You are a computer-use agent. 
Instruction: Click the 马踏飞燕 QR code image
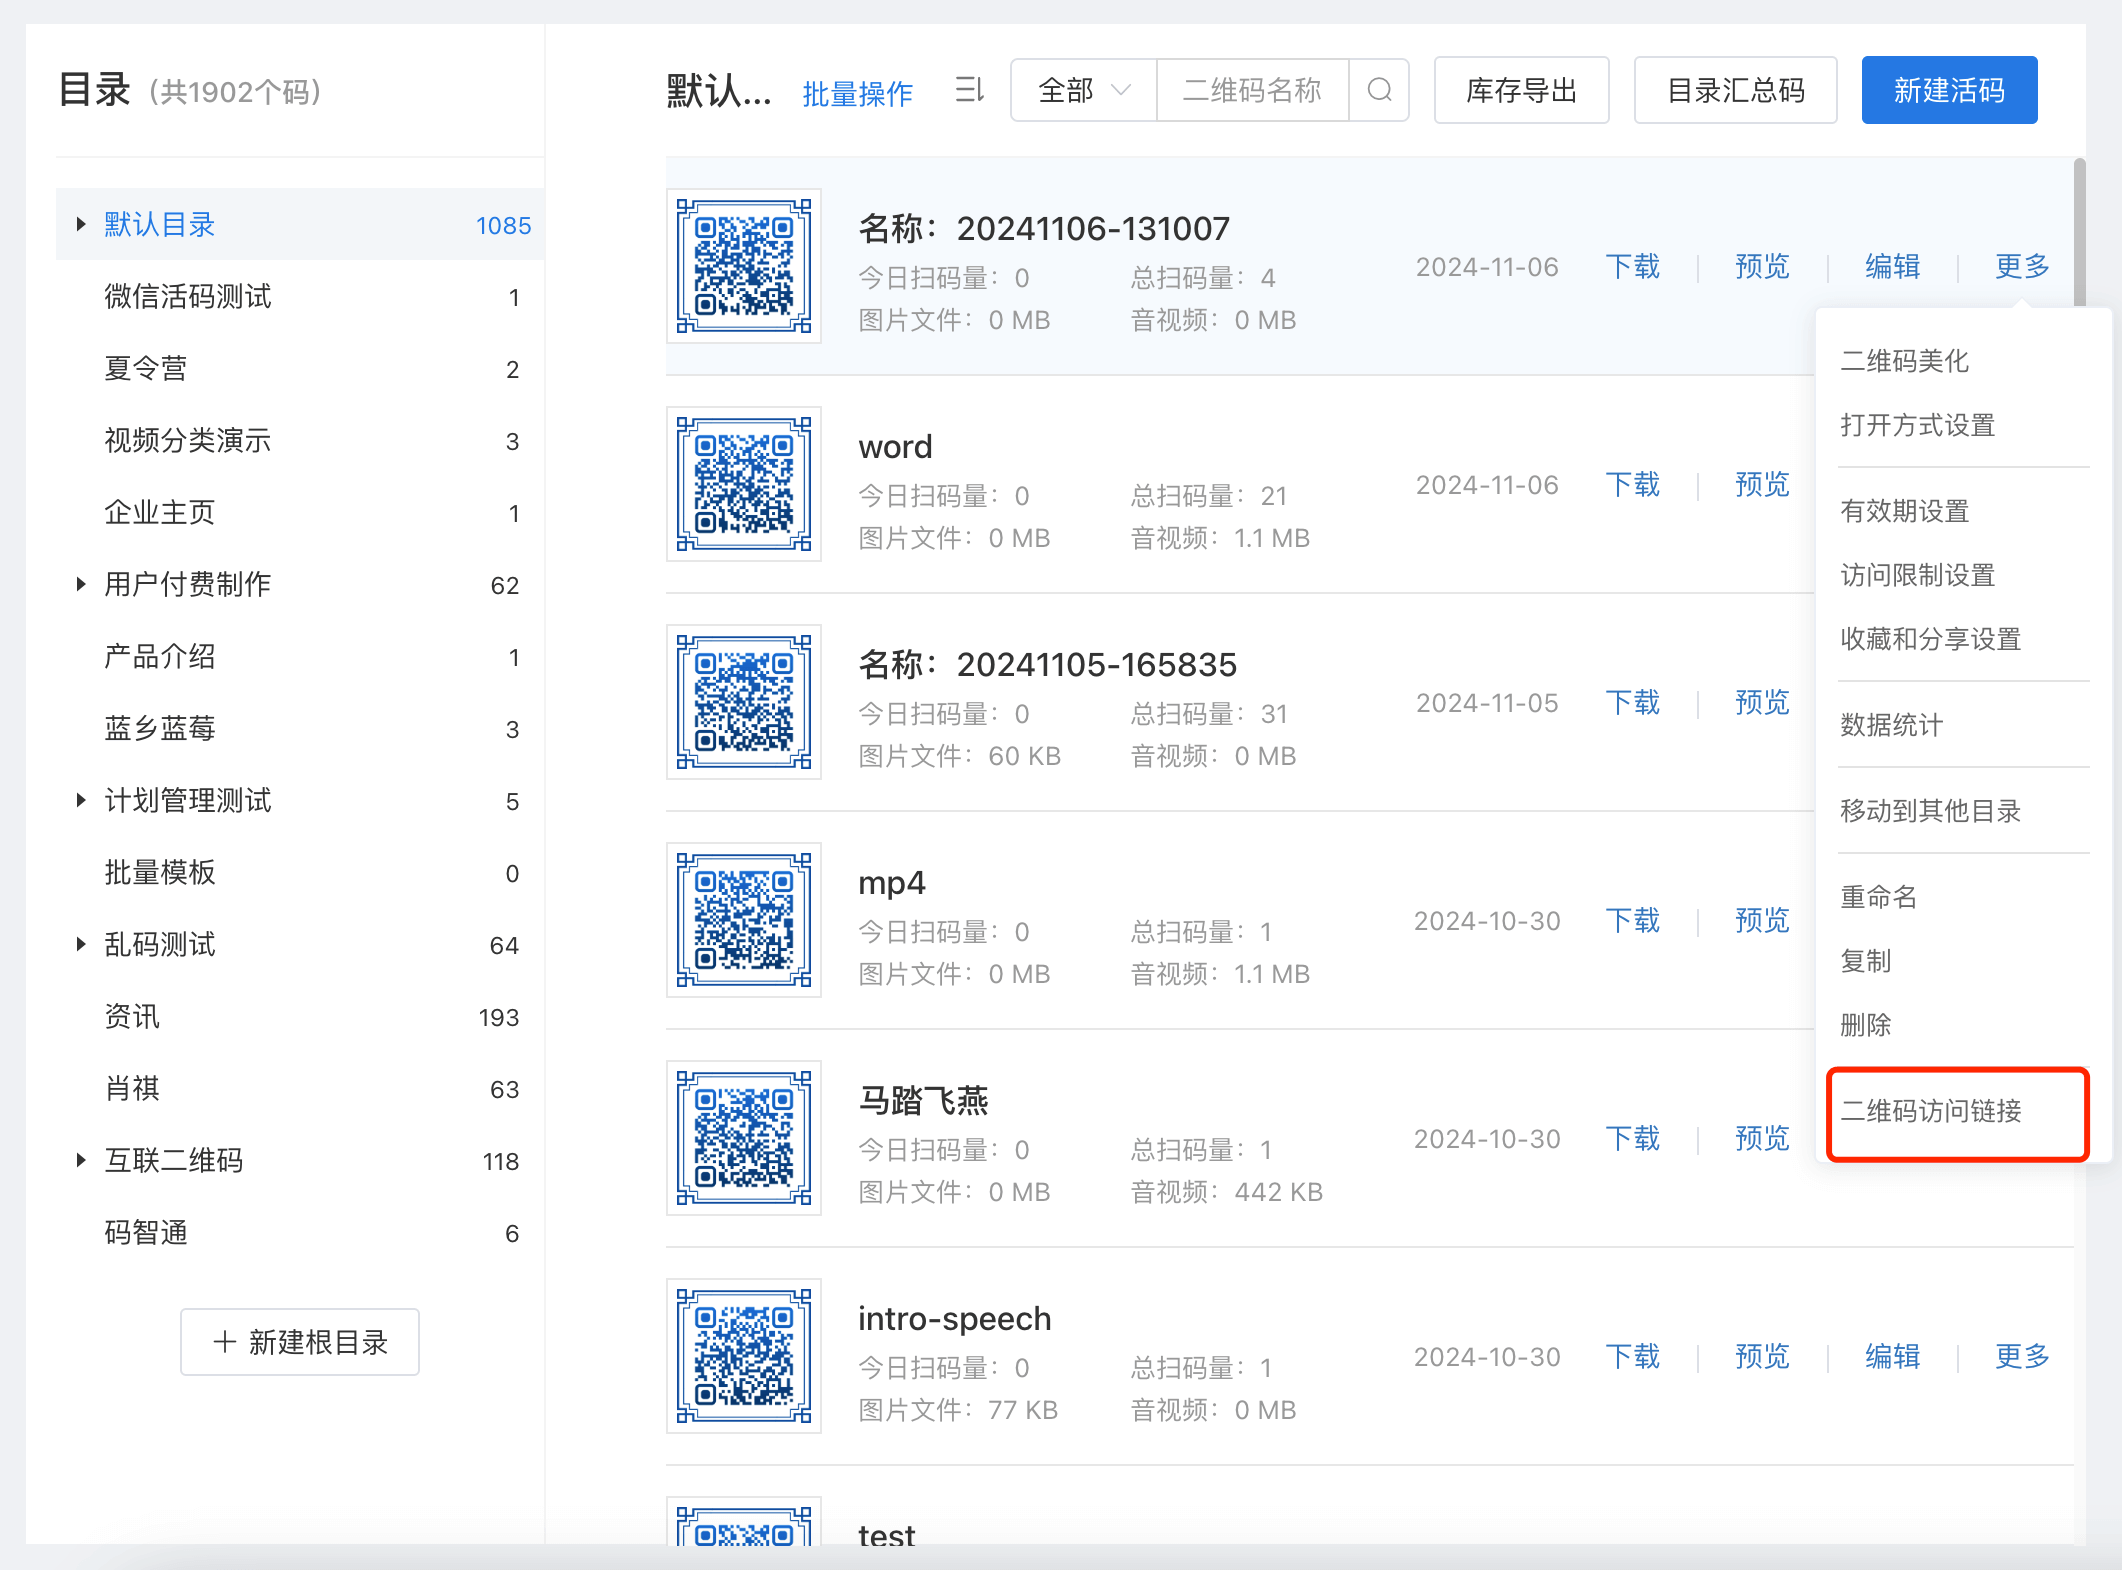coord(744,1139)
